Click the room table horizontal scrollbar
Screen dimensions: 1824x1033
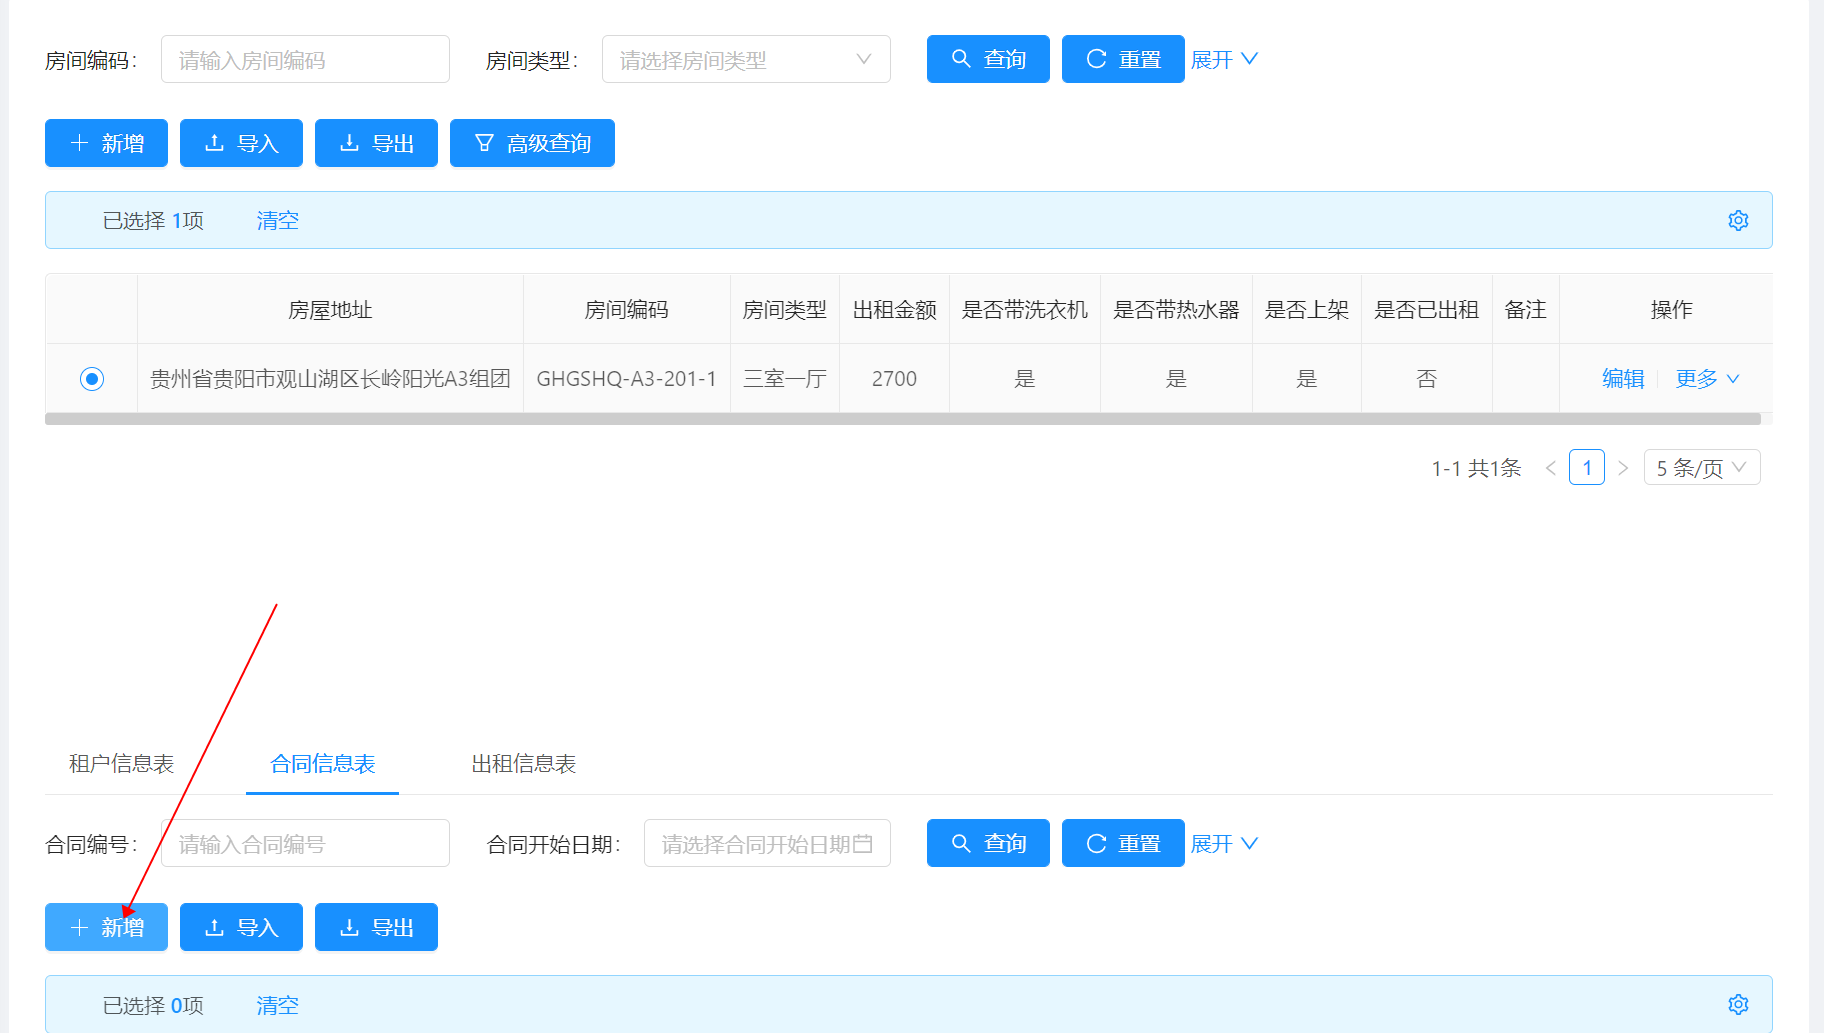902,419
